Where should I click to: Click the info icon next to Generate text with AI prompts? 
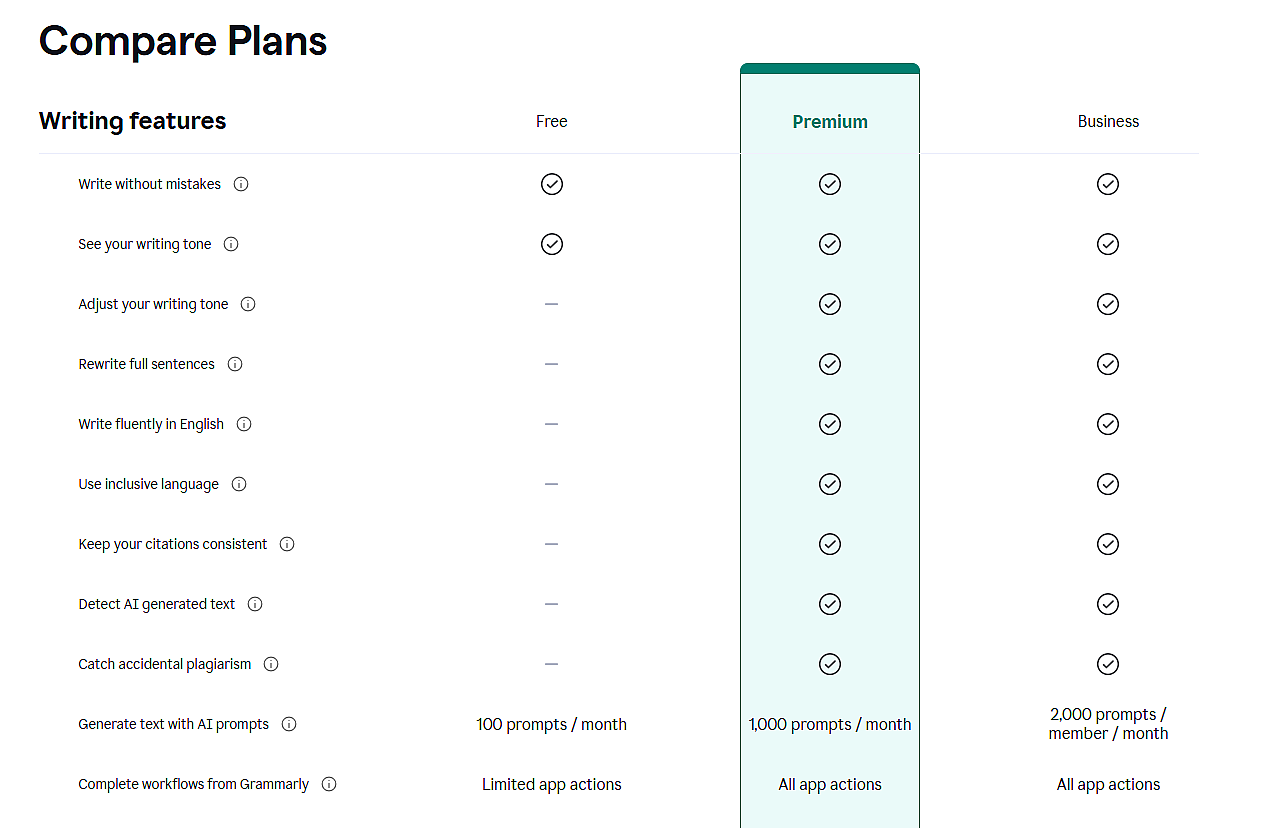point(288,724)
